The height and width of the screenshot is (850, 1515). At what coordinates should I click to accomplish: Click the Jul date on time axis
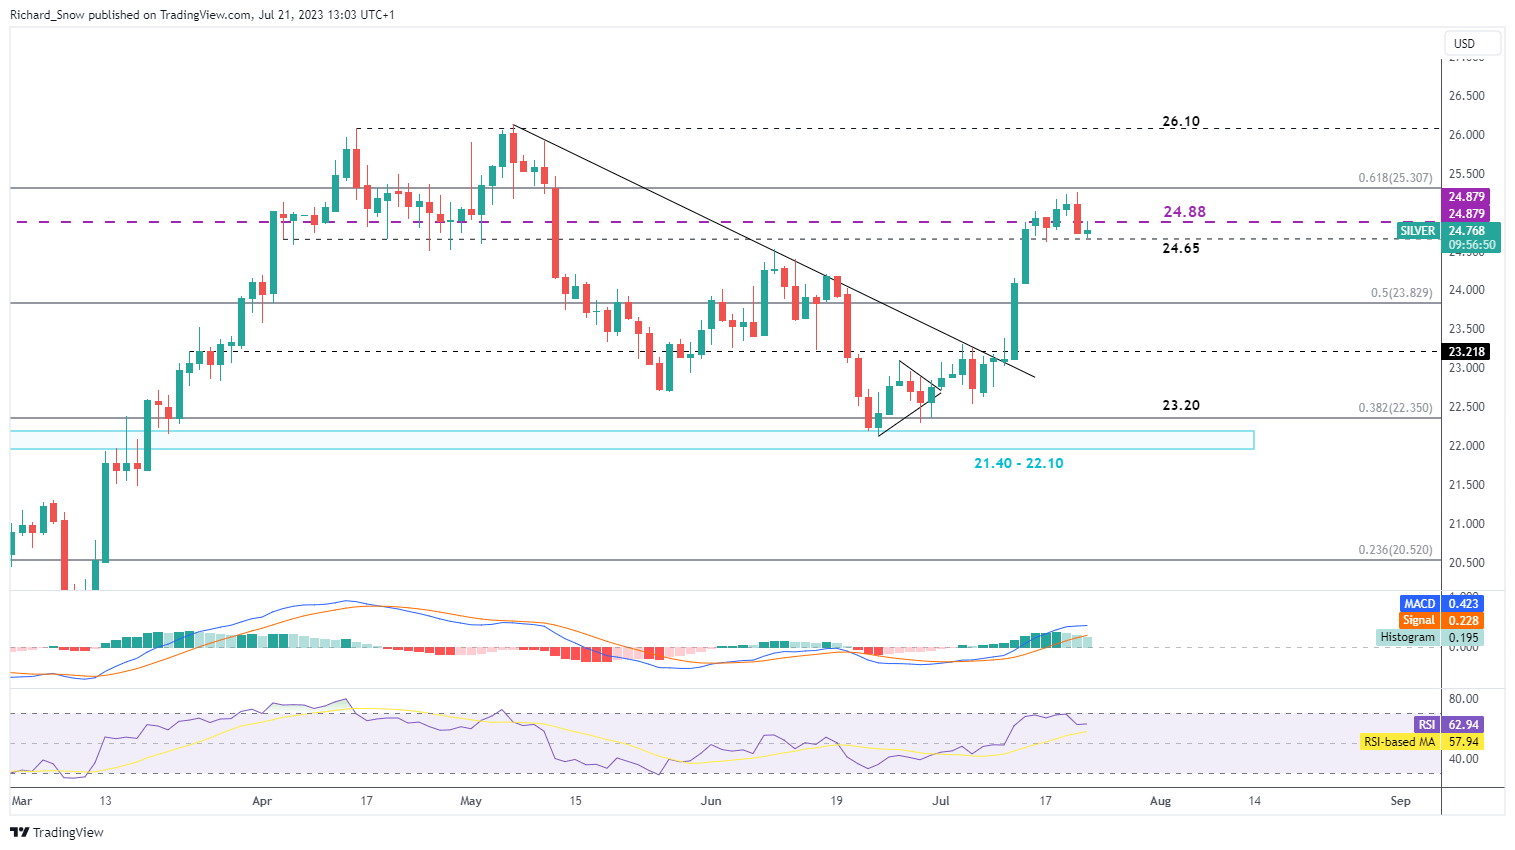[x=941, y=801]
